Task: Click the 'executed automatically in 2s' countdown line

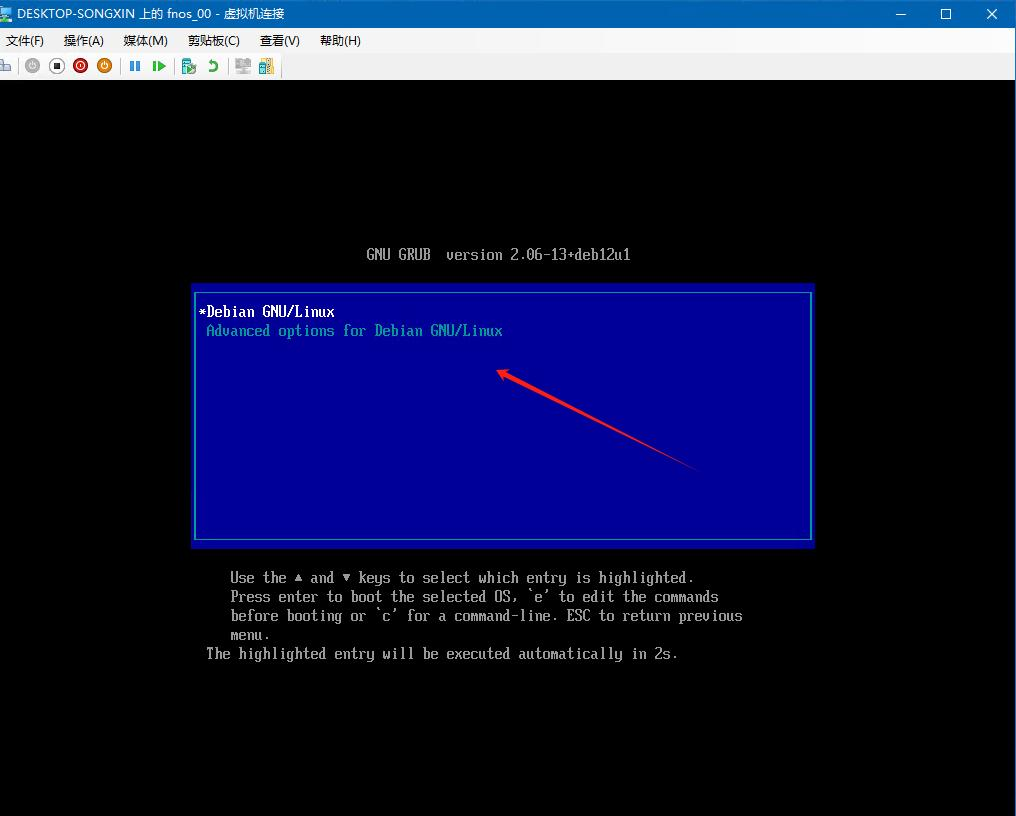Action: click(x=442, y=654)
